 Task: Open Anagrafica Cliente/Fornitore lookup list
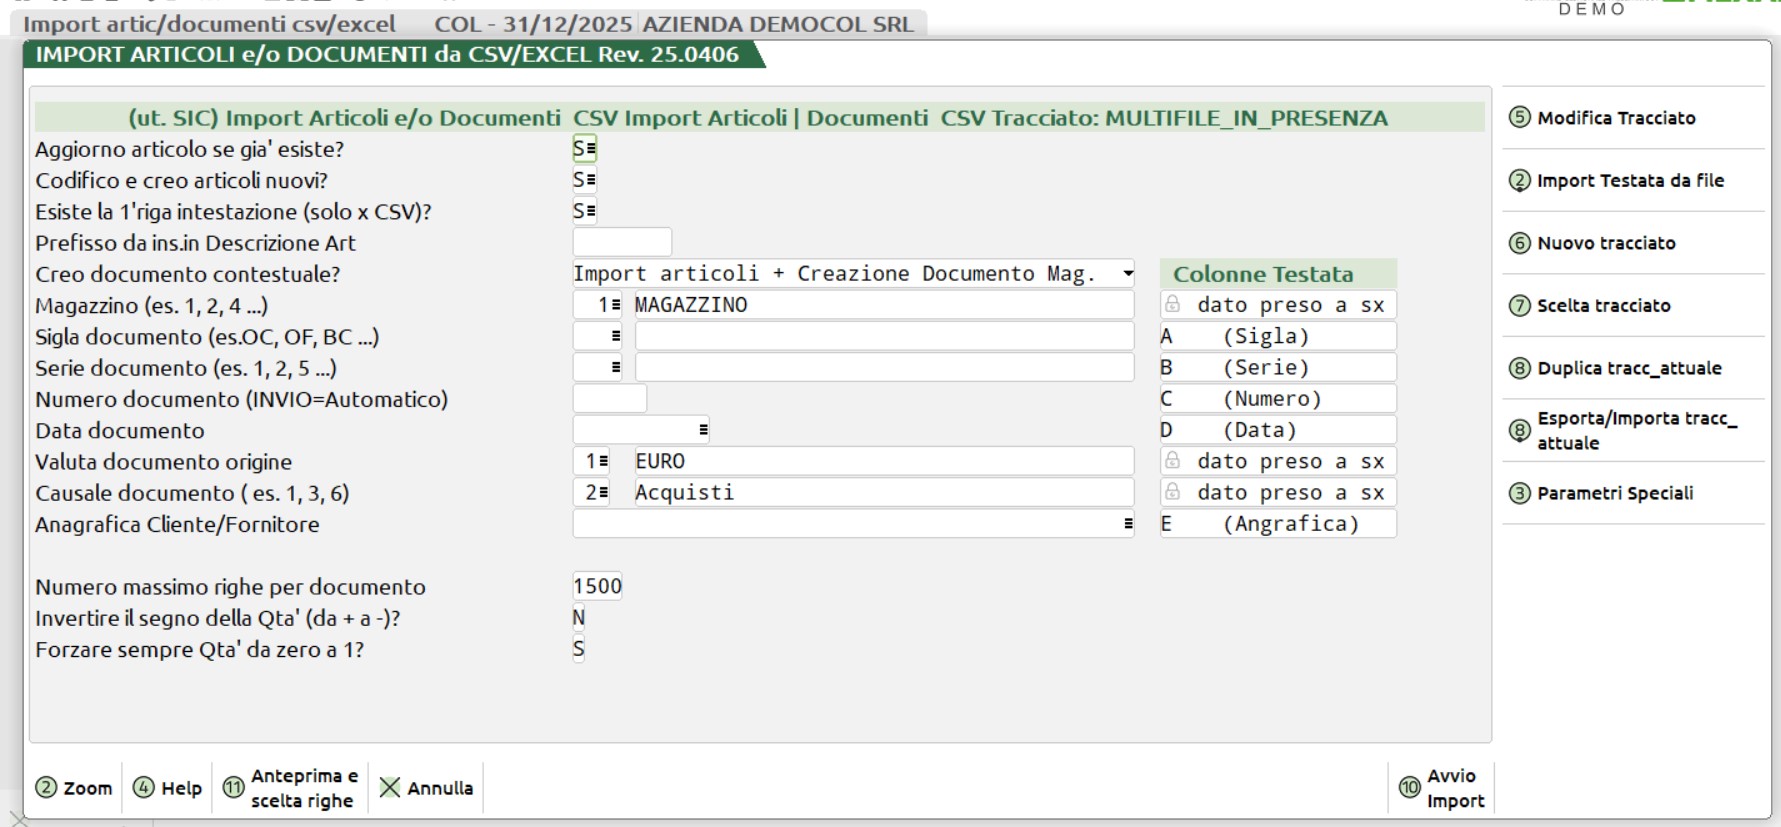click(1127, 524)
